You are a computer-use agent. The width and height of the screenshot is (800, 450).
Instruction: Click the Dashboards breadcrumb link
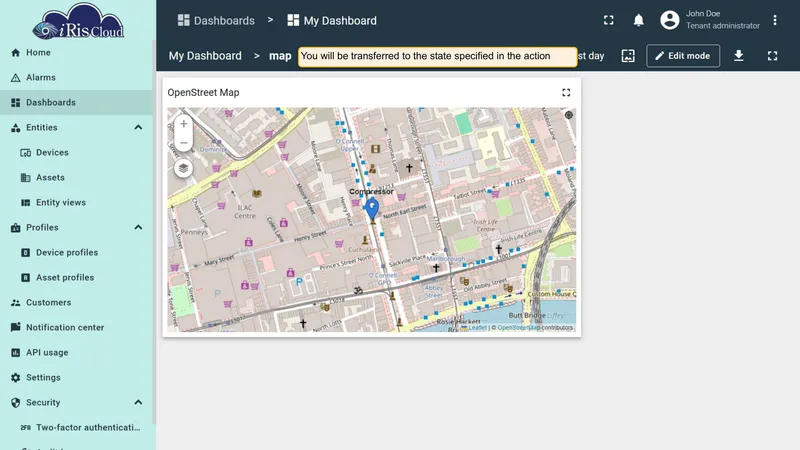[216, 20]
